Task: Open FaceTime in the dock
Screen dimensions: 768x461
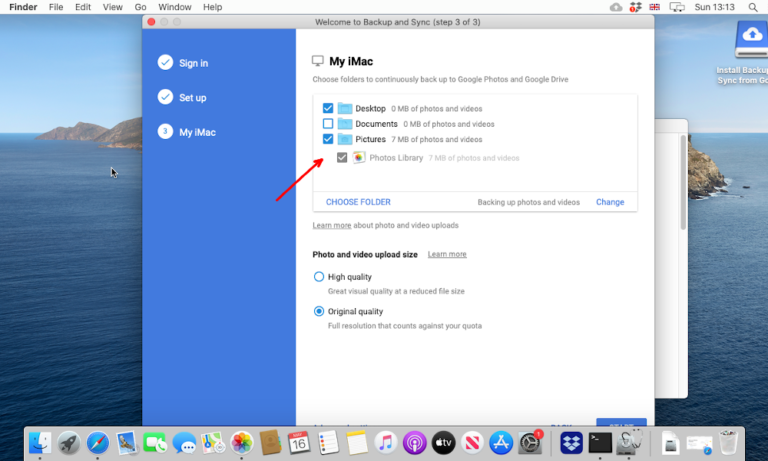Action: tap(155, 443)
